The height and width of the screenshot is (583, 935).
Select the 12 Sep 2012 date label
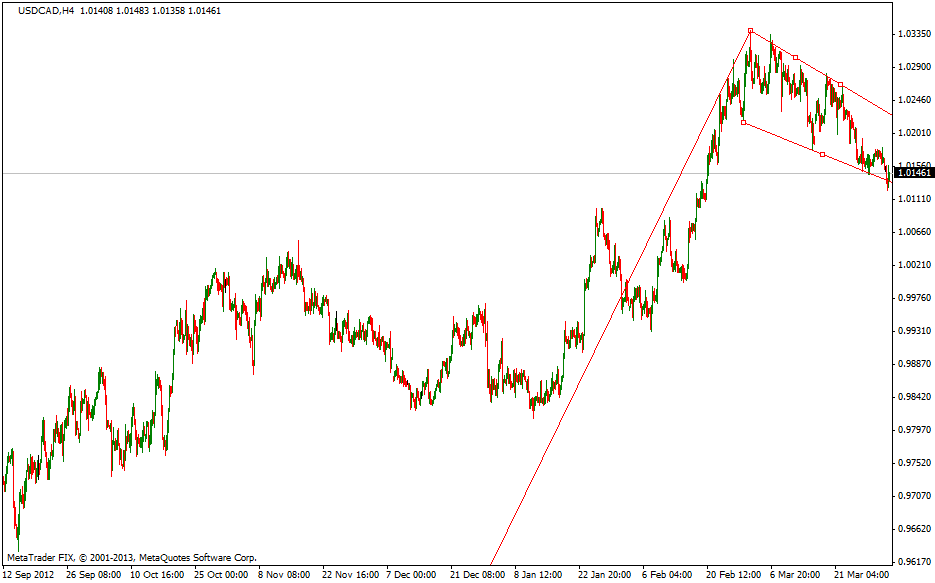tap(29, 575)
